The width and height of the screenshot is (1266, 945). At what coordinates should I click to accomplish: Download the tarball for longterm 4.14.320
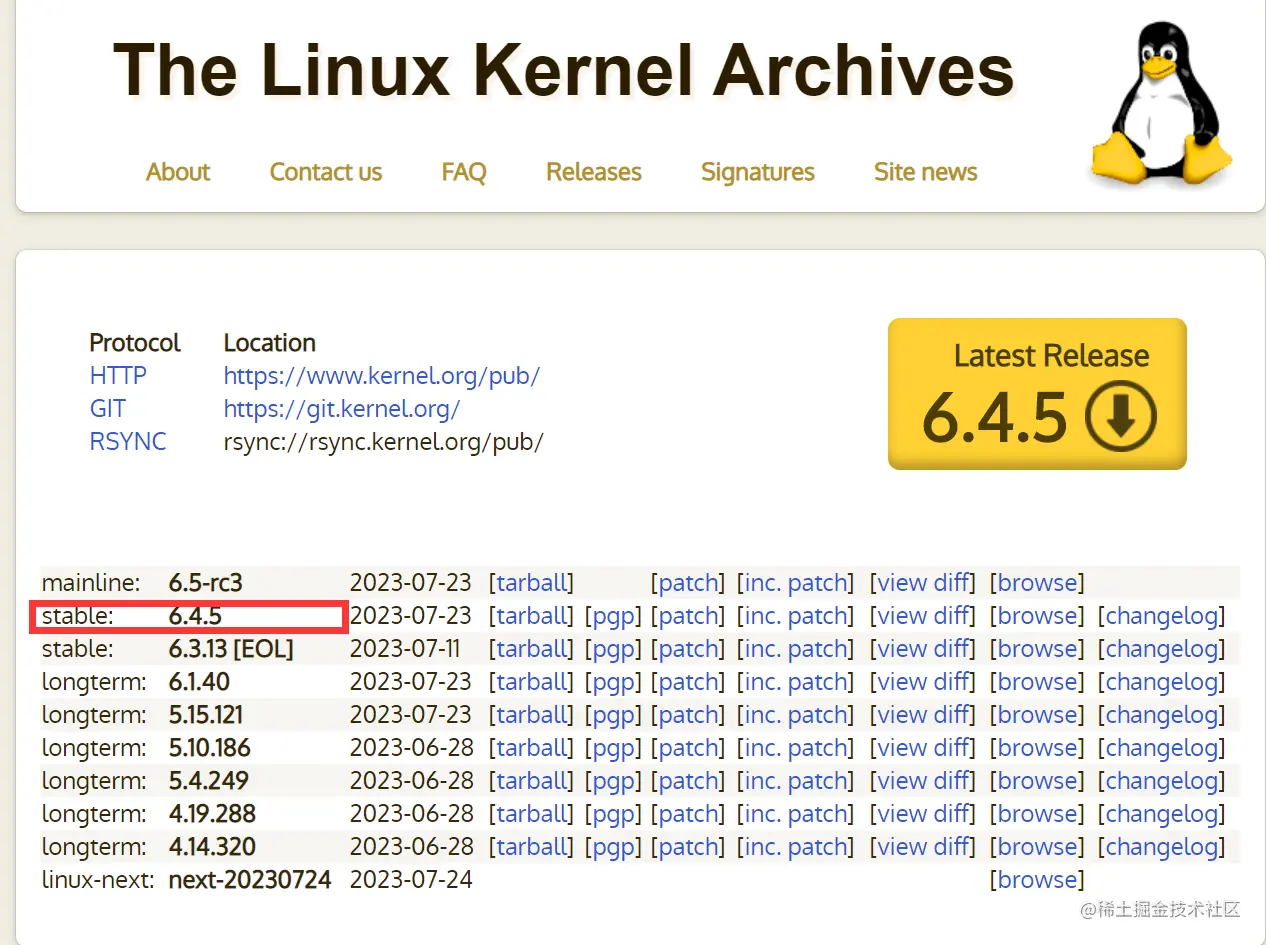coord(532,847)
